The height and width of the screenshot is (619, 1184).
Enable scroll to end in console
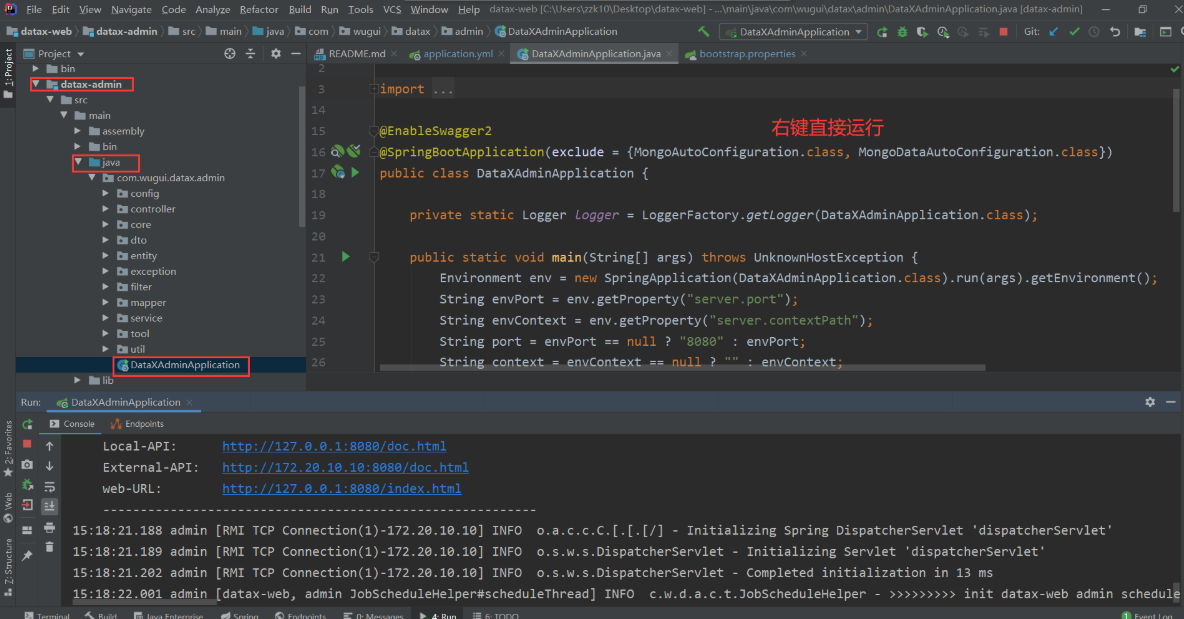[x=49, y=506]
